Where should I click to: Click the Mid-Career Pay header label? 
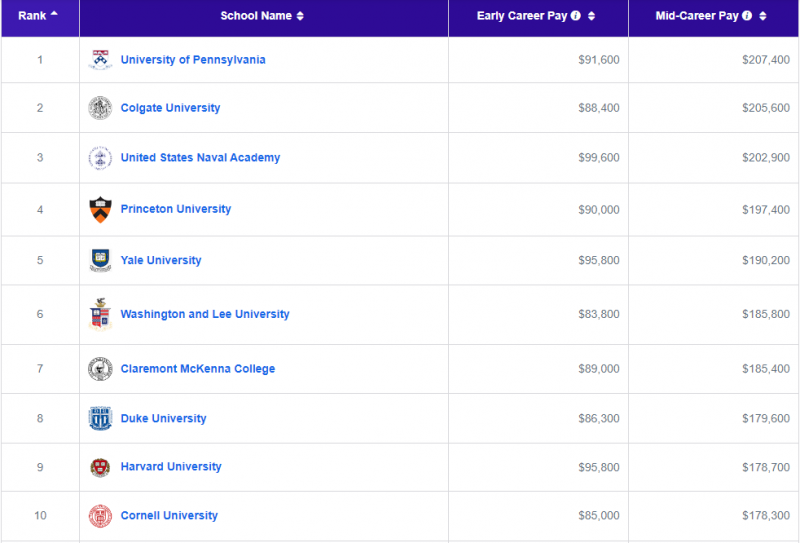[697, 16]
